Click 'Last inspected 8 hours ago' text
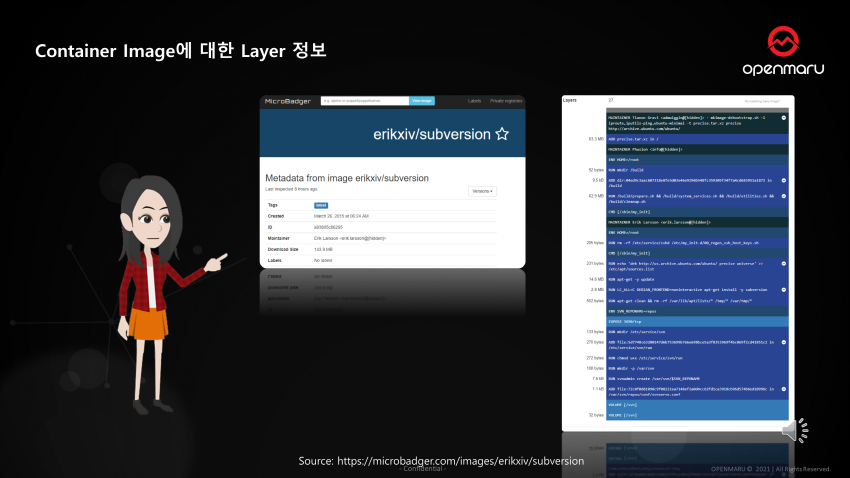The image size is (850, 478). pos(291,189)
